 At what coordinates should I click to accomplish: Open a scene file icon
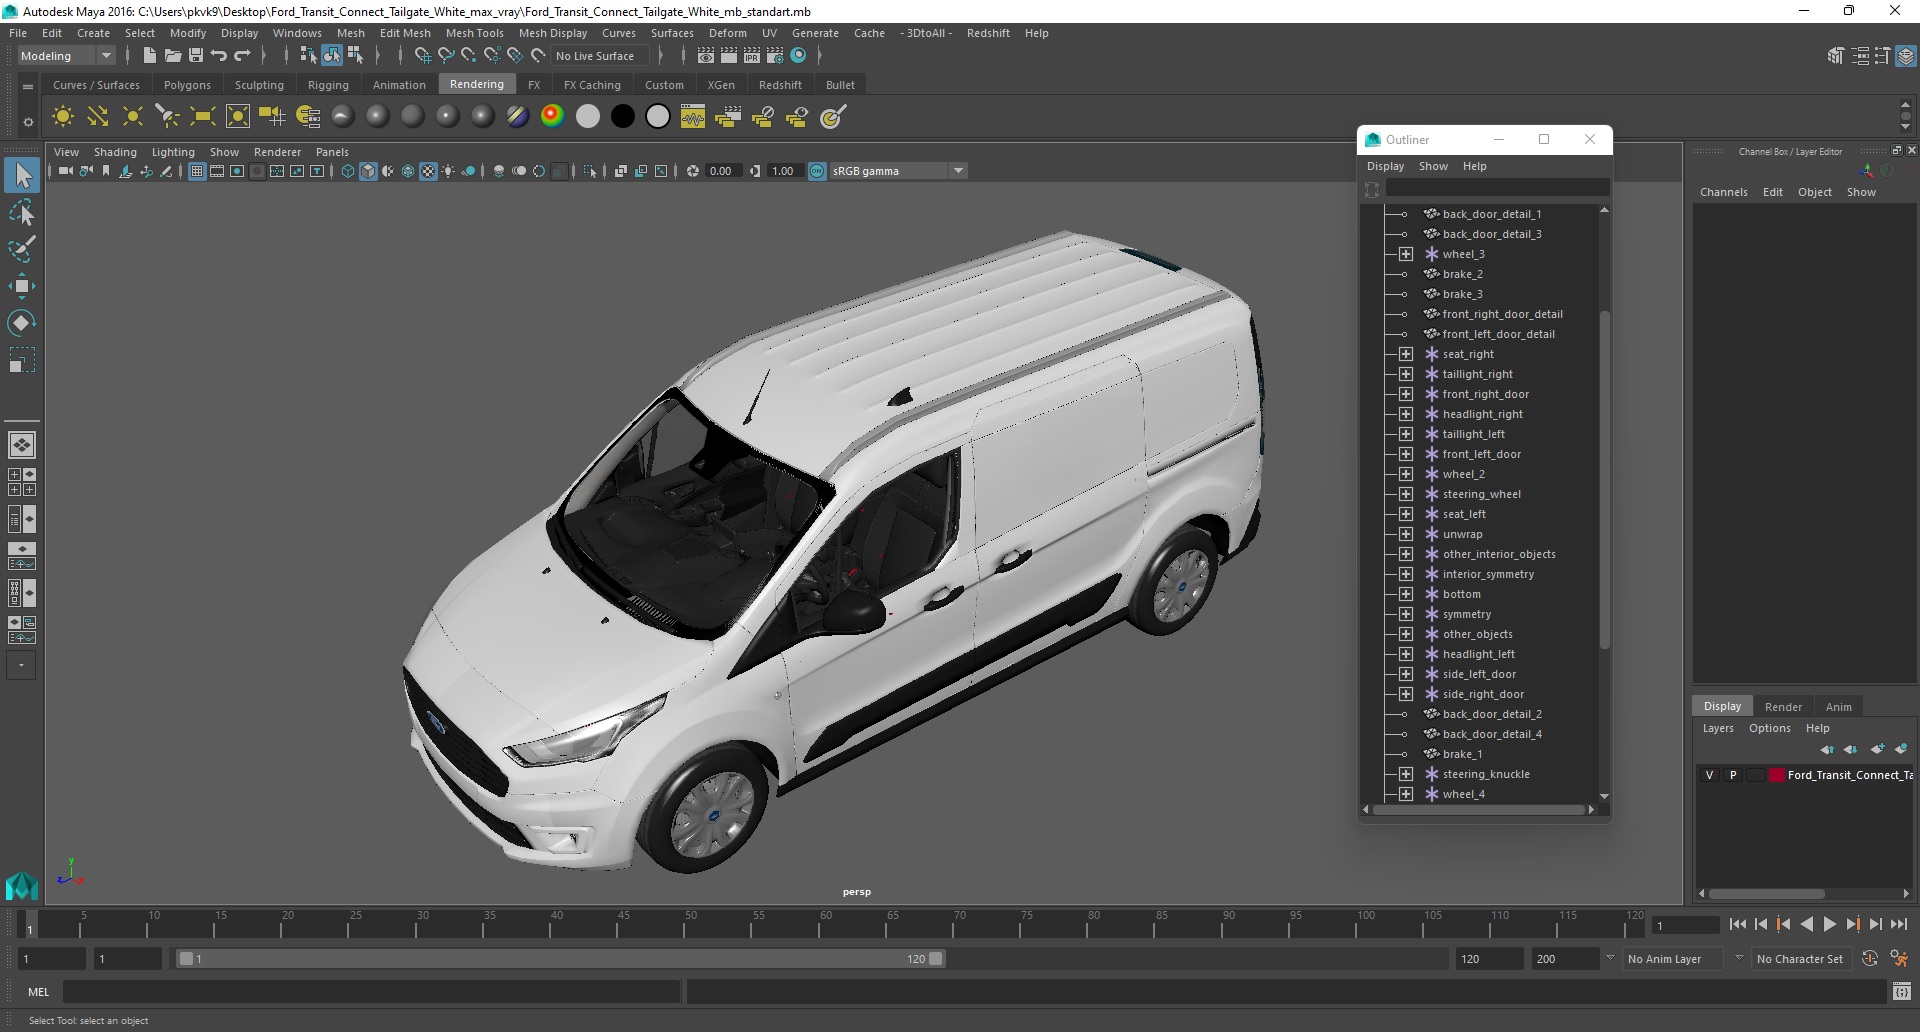click(172, 56)
